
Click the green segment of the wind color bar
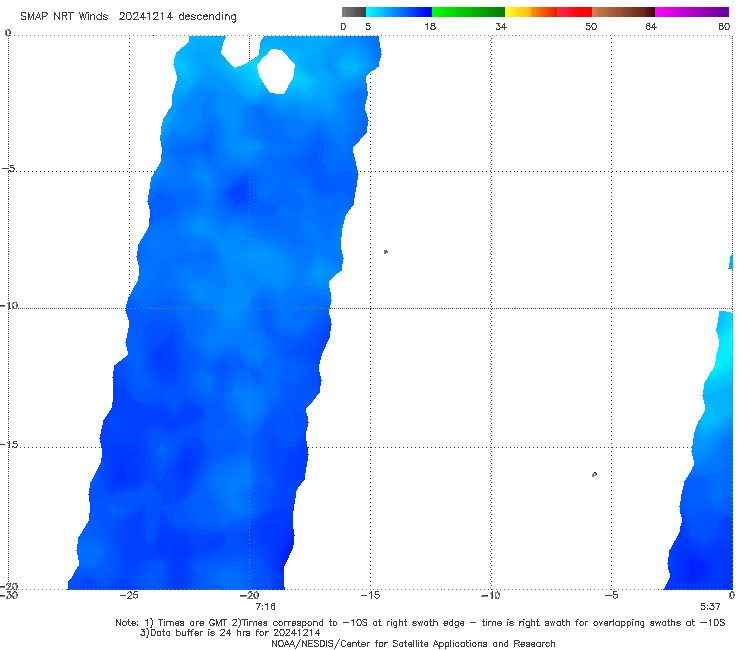468,12
